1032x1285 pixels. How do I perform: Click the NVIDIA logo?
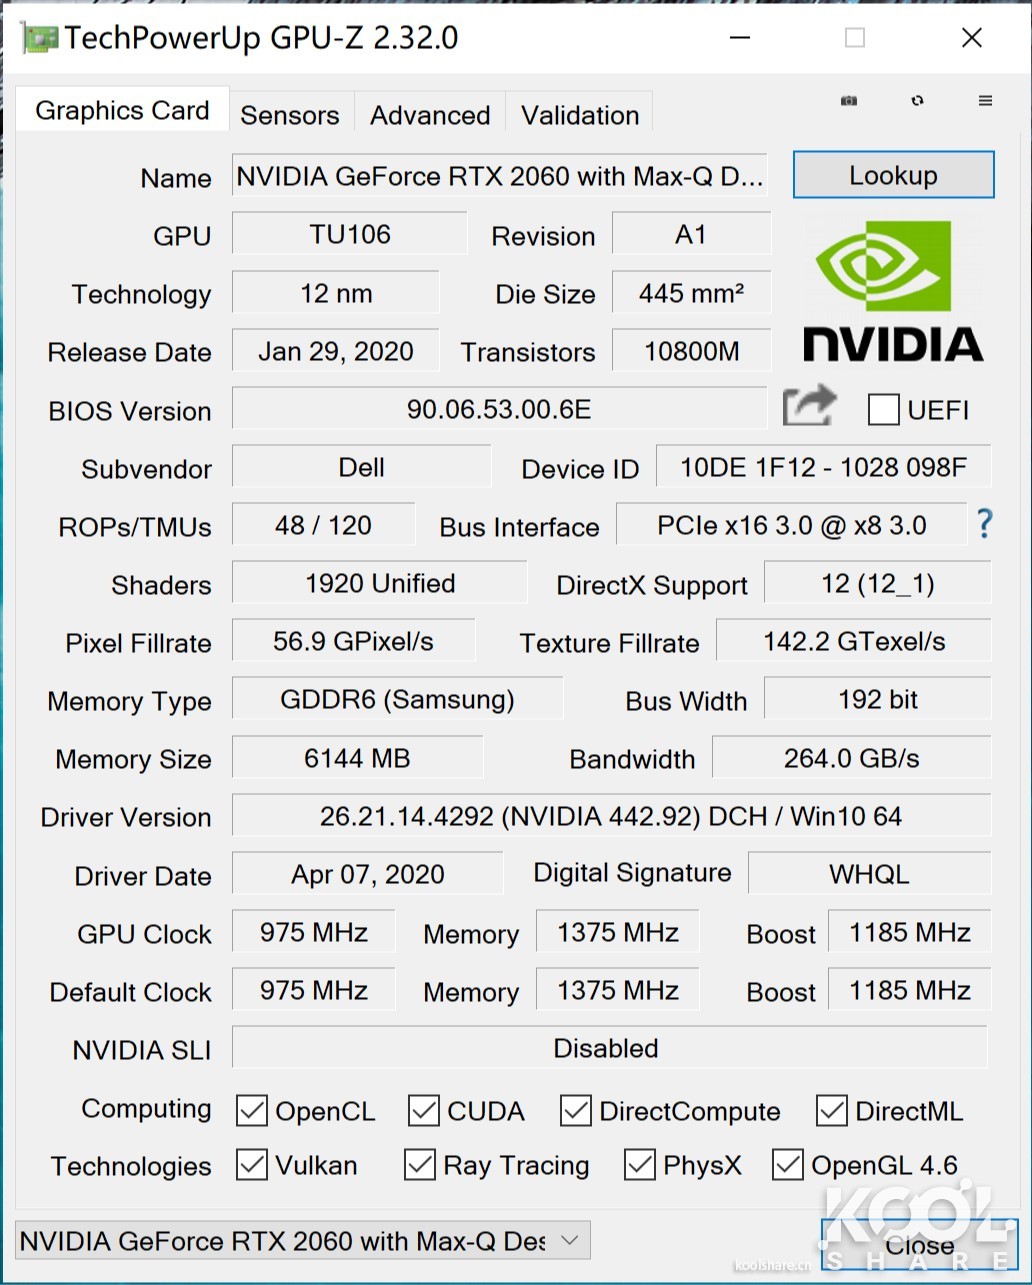[893, 292]
